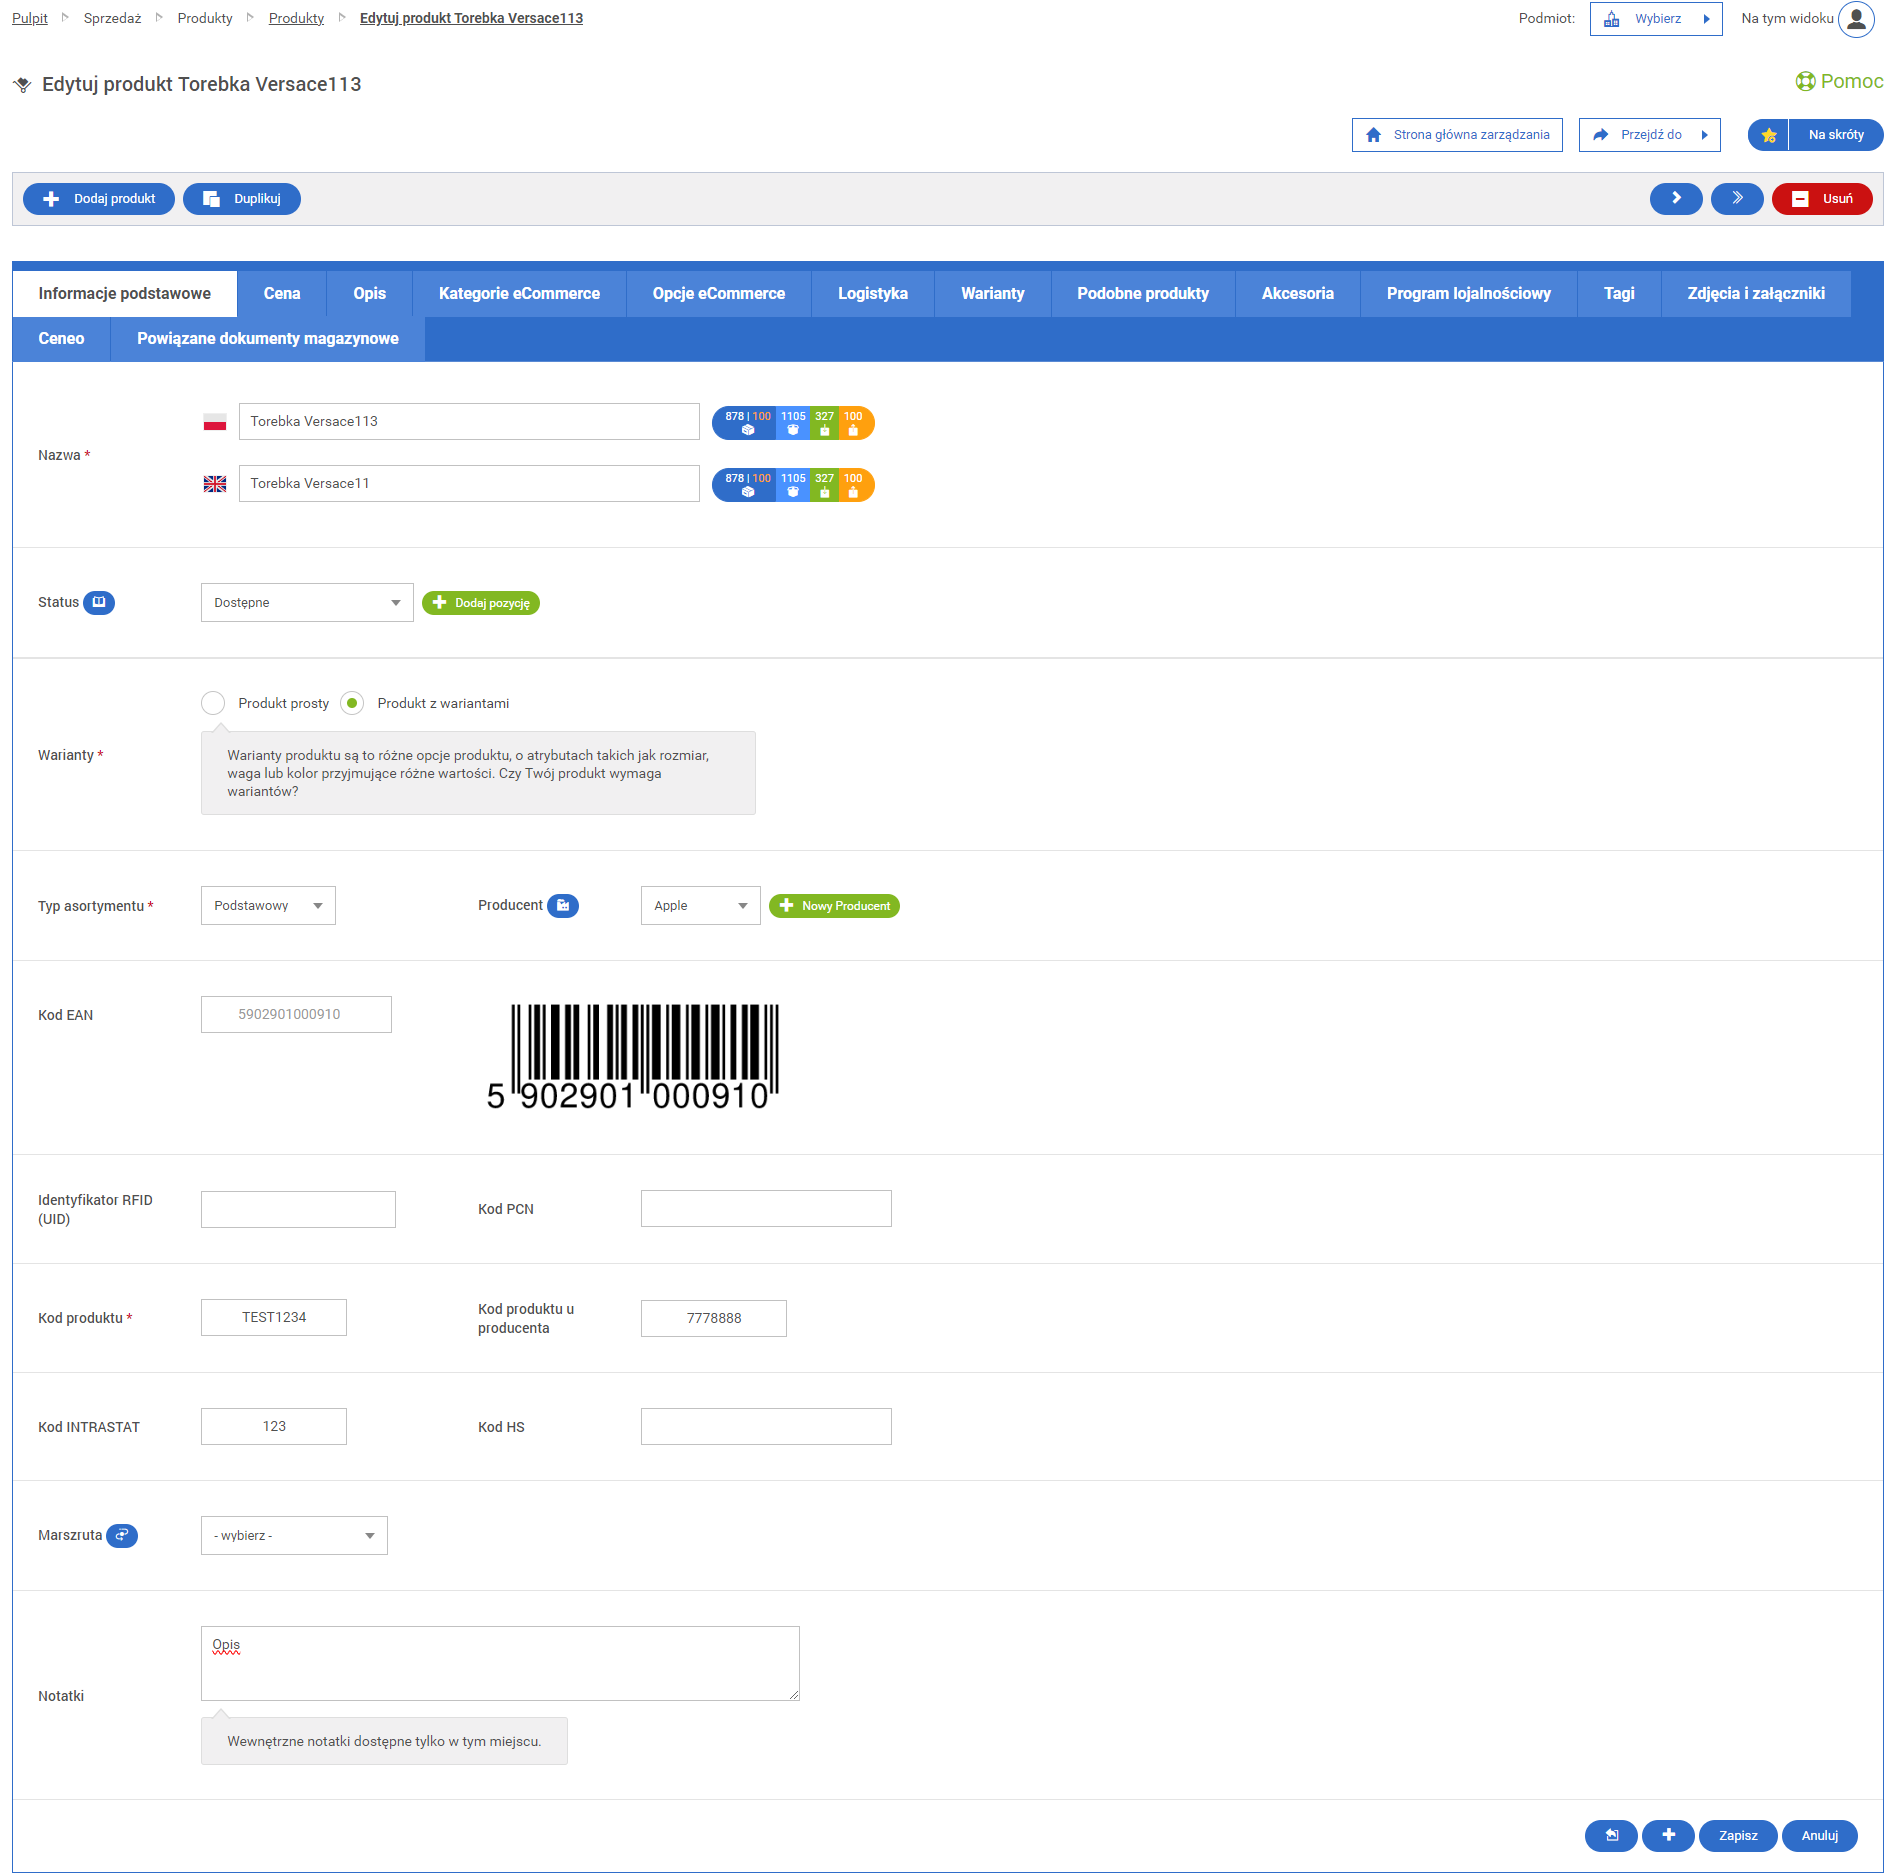This screenshot has height=1875, width=1885.
Task: Open the Status dropdown showing Dostępne
Action: pyautogui.click(x=307, y=603)
